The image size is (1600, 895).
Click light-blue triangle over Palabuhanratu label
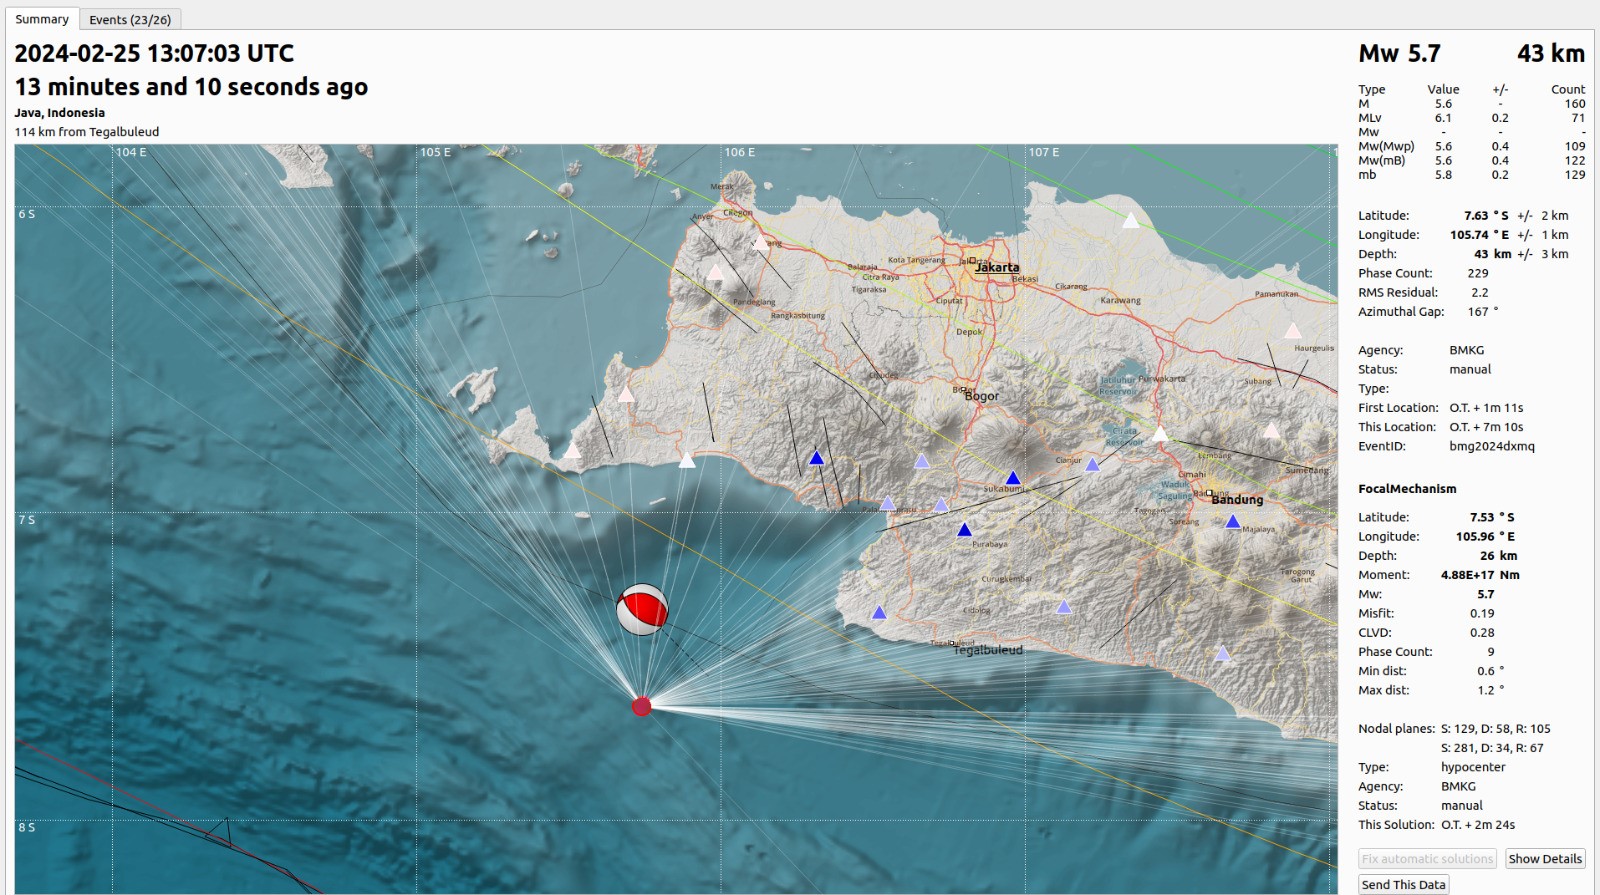[887, 504]
